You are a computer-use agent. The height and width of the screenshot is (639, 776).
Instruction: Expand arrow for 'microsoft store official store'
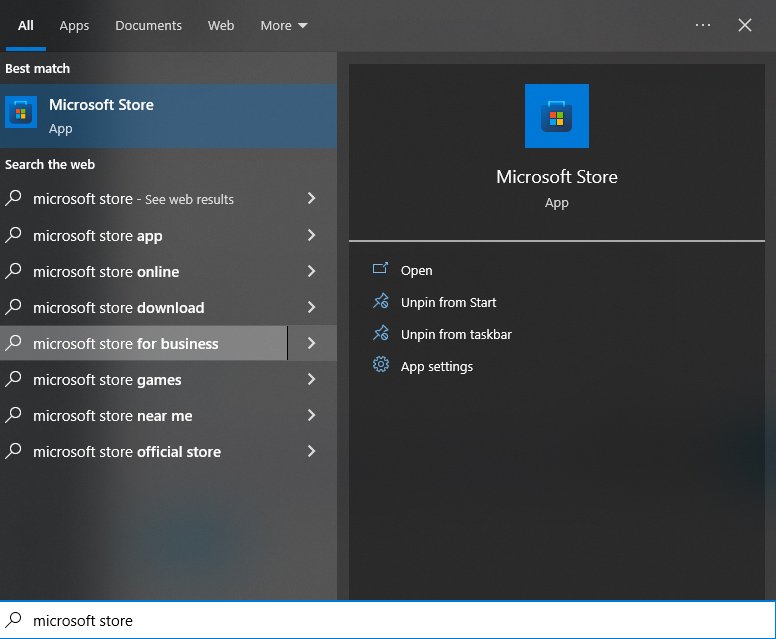pos(311,451)
